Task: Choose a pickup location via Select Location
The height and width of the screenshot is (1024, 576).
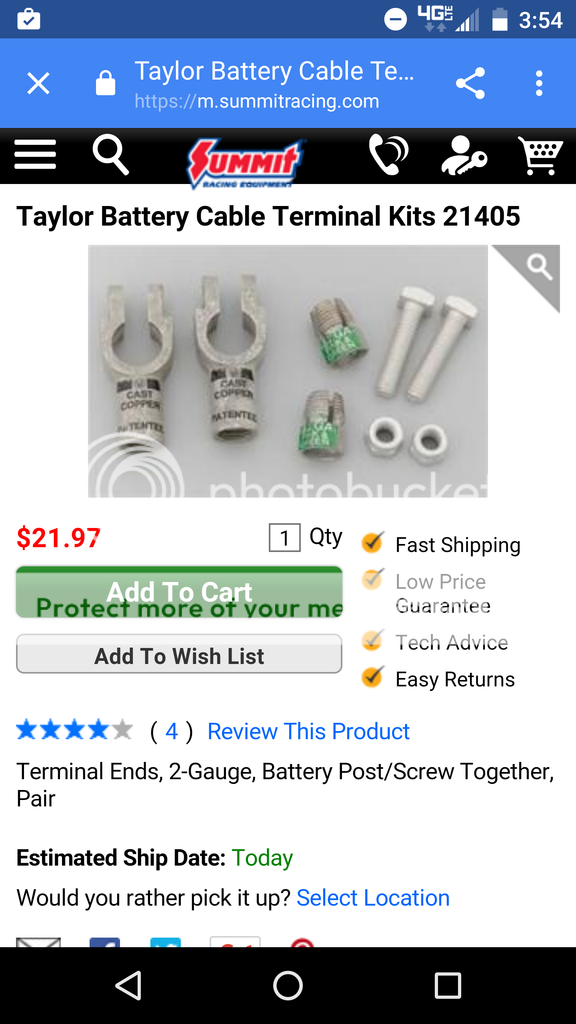Action: (x=373, y=898)
